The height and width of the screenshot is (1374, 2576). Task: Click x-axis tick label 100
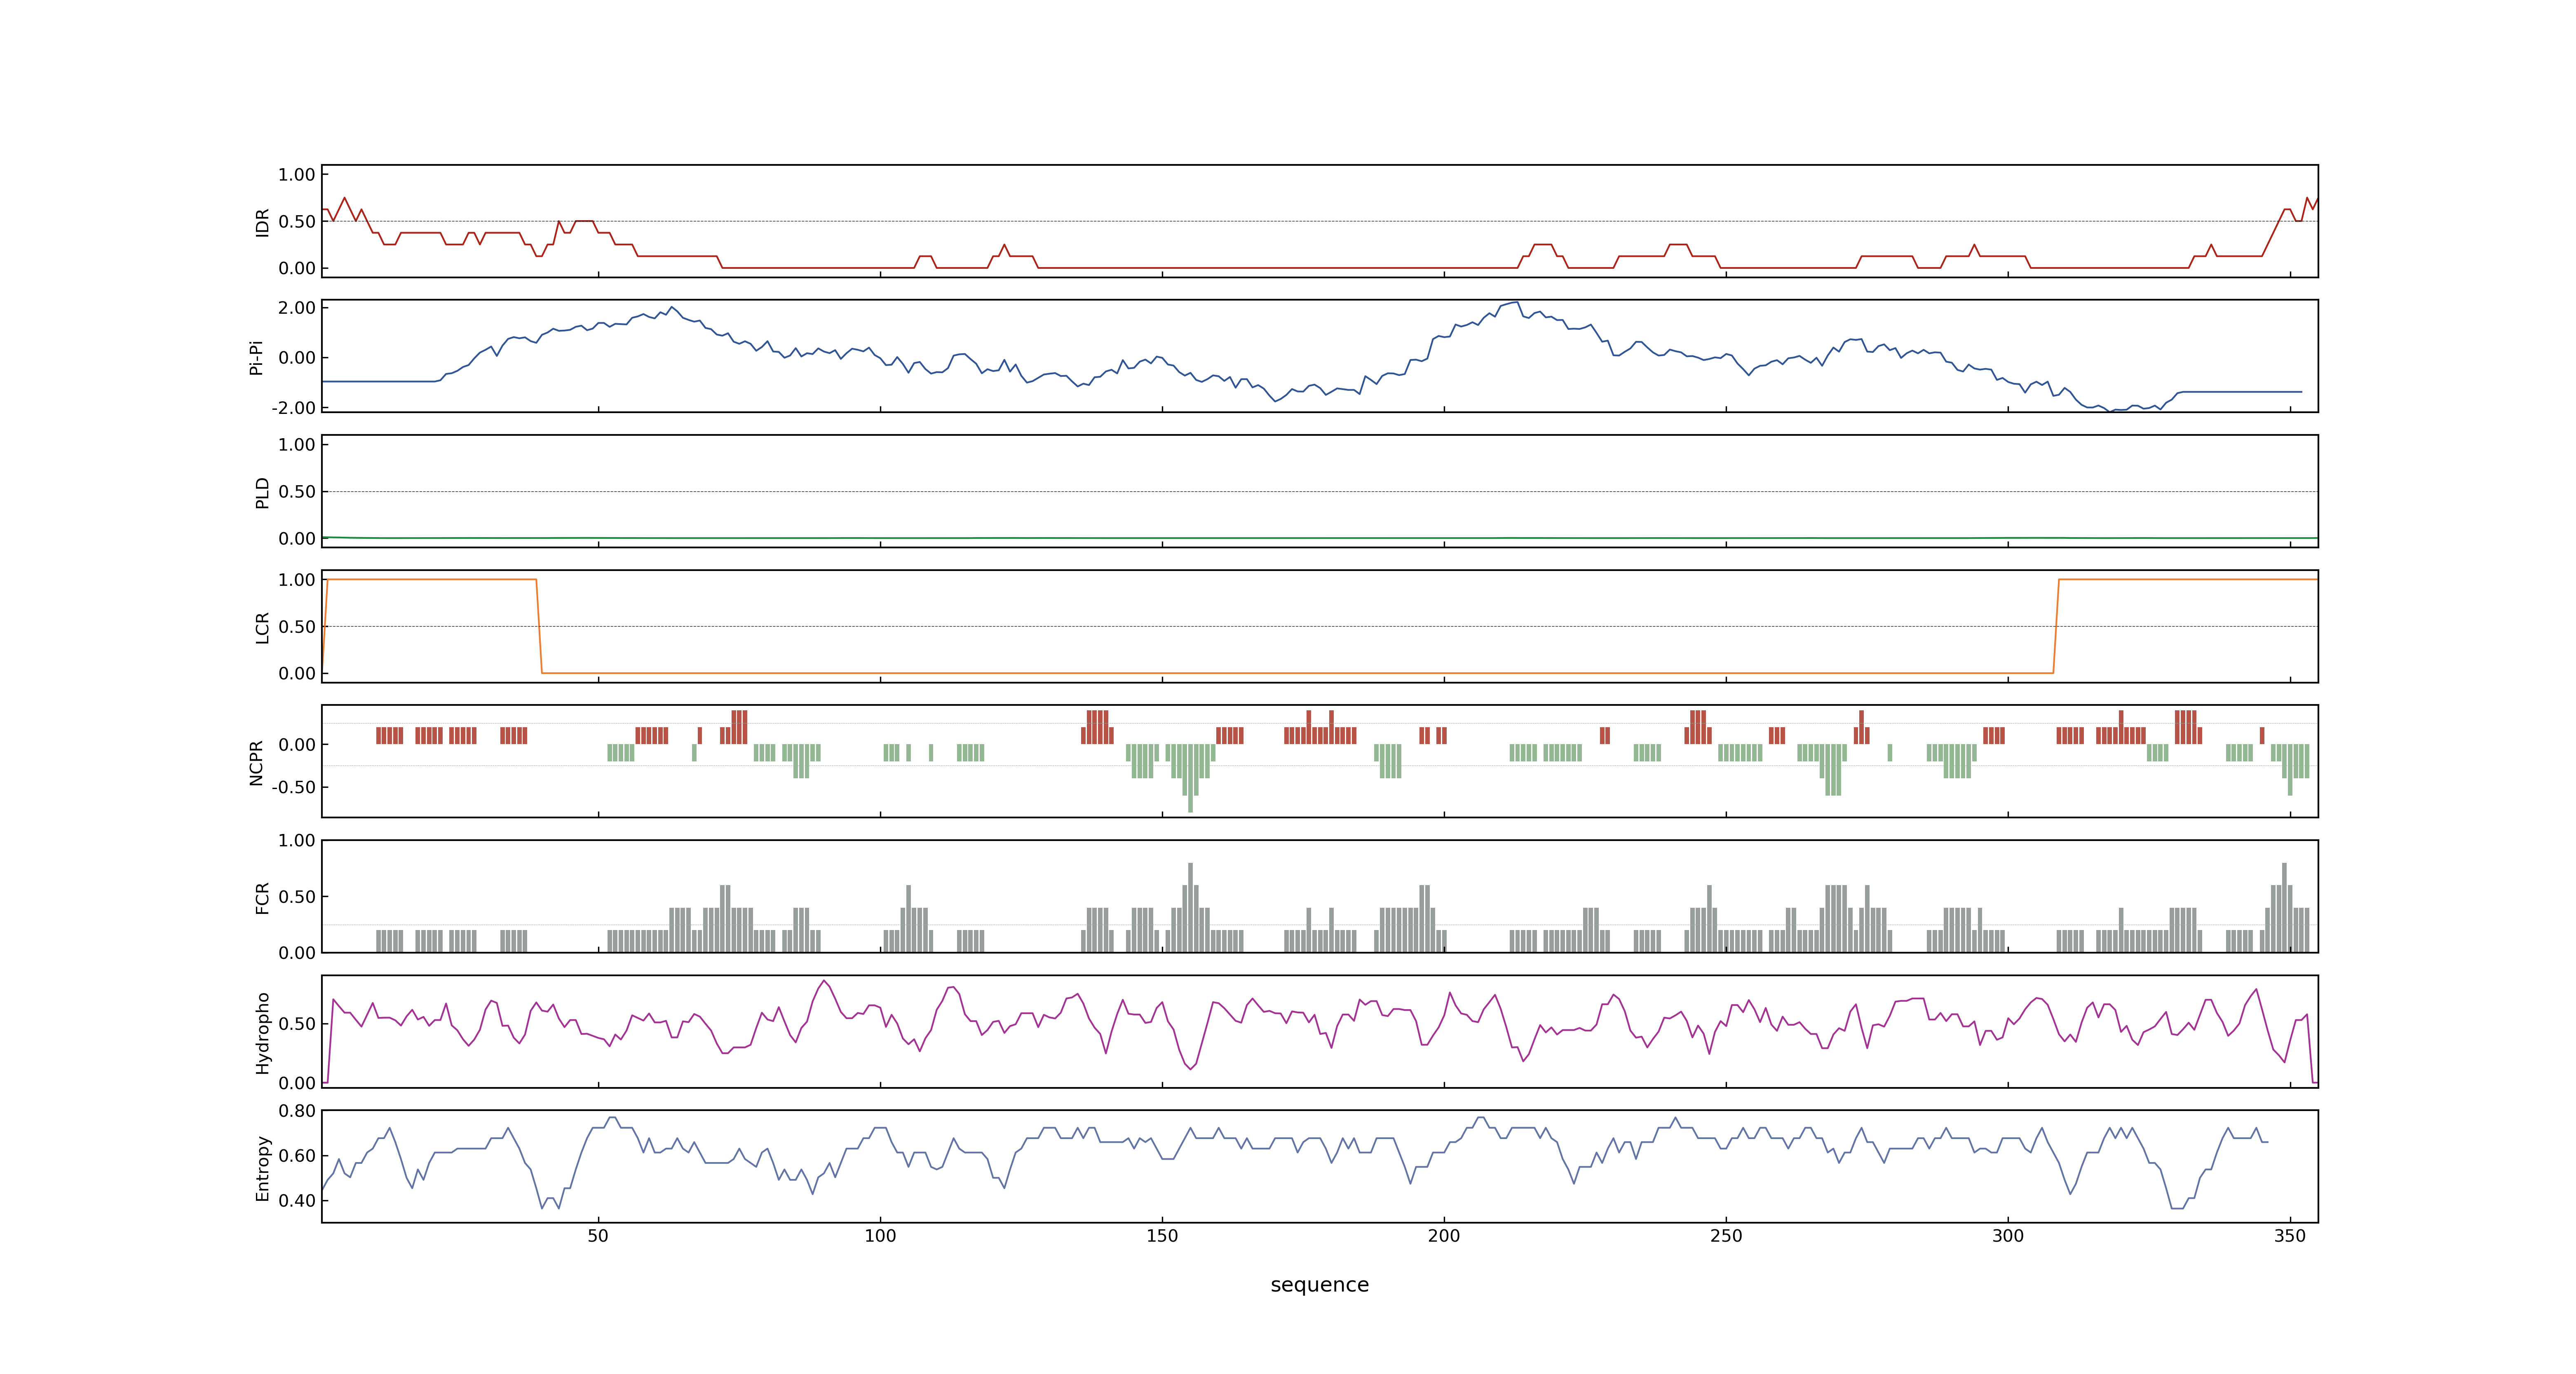pyautogui.click(x=880, y=1236)
